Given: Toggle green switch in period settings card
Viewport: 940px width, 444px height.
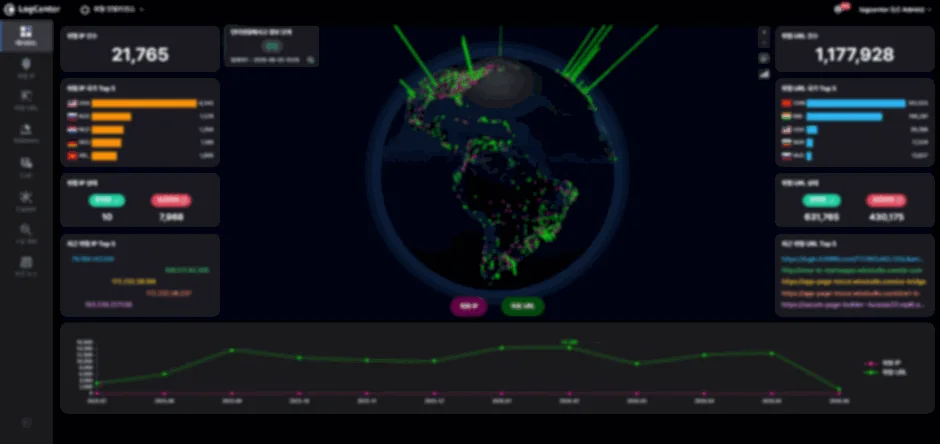Looking at the screenshot, I should (272, 46).
